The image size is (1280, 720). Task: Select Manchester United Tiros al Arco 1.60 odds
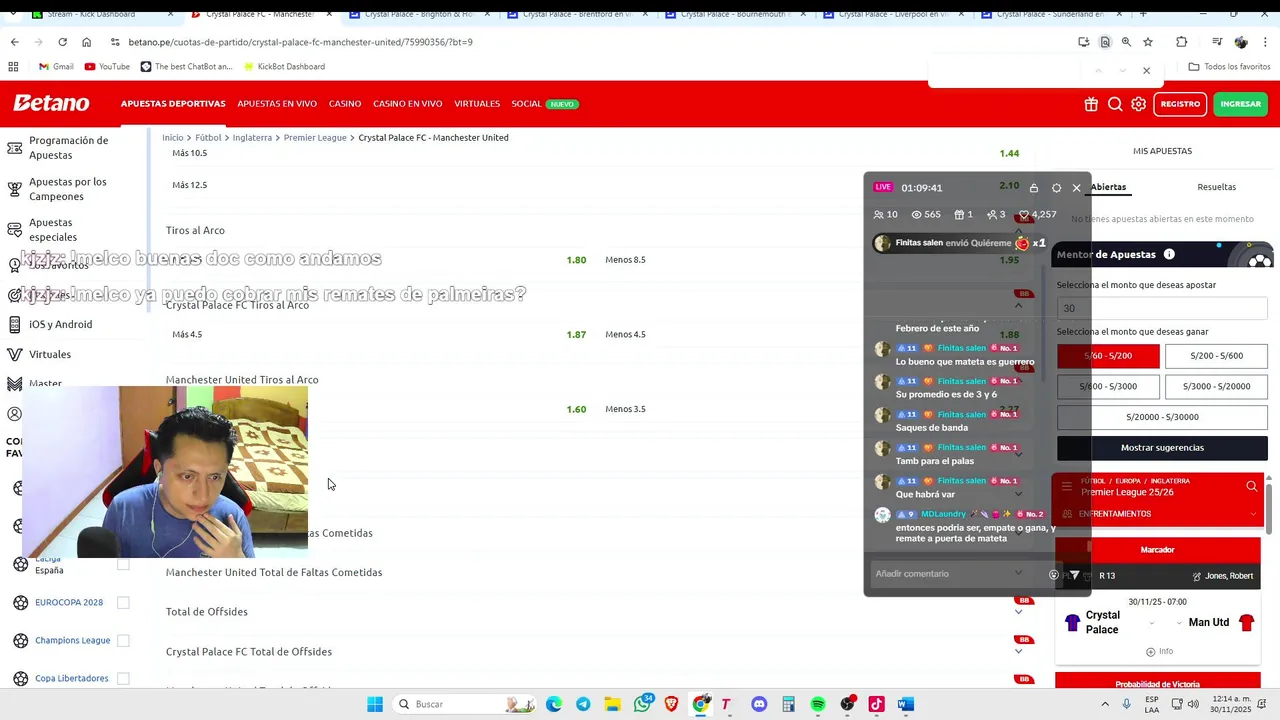point(576,410)
